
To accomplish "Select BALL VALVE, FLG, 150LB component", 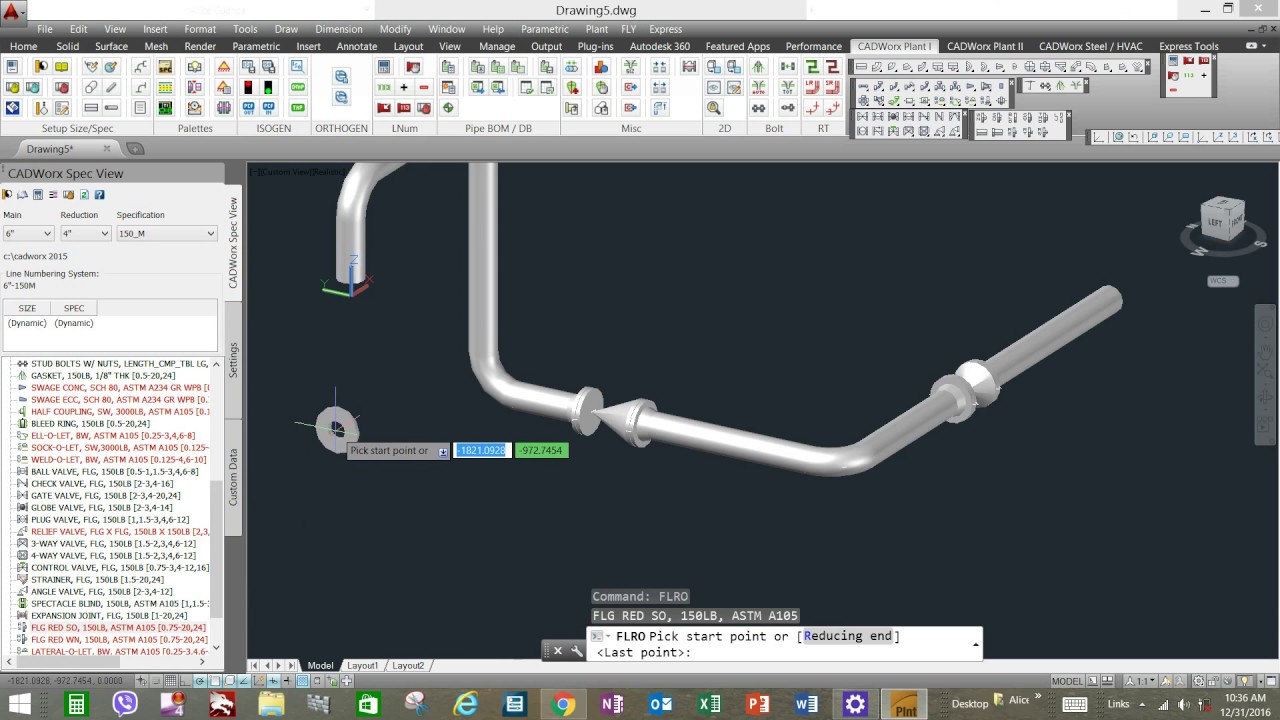I will 114,472.
